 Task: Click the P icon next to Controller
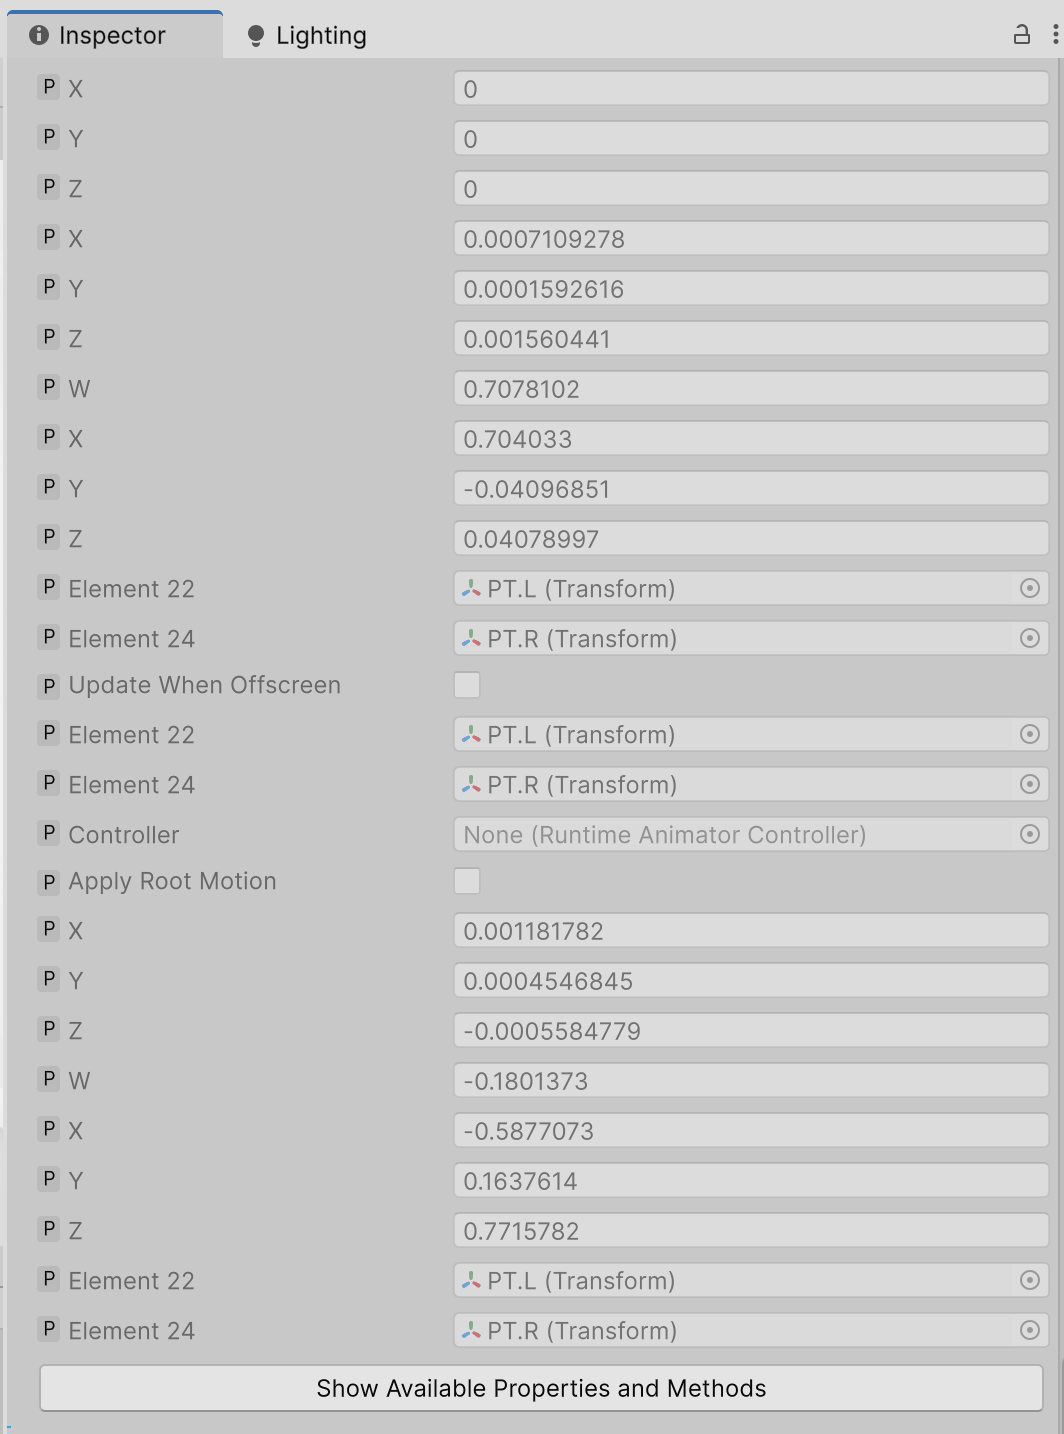point(49,833)
